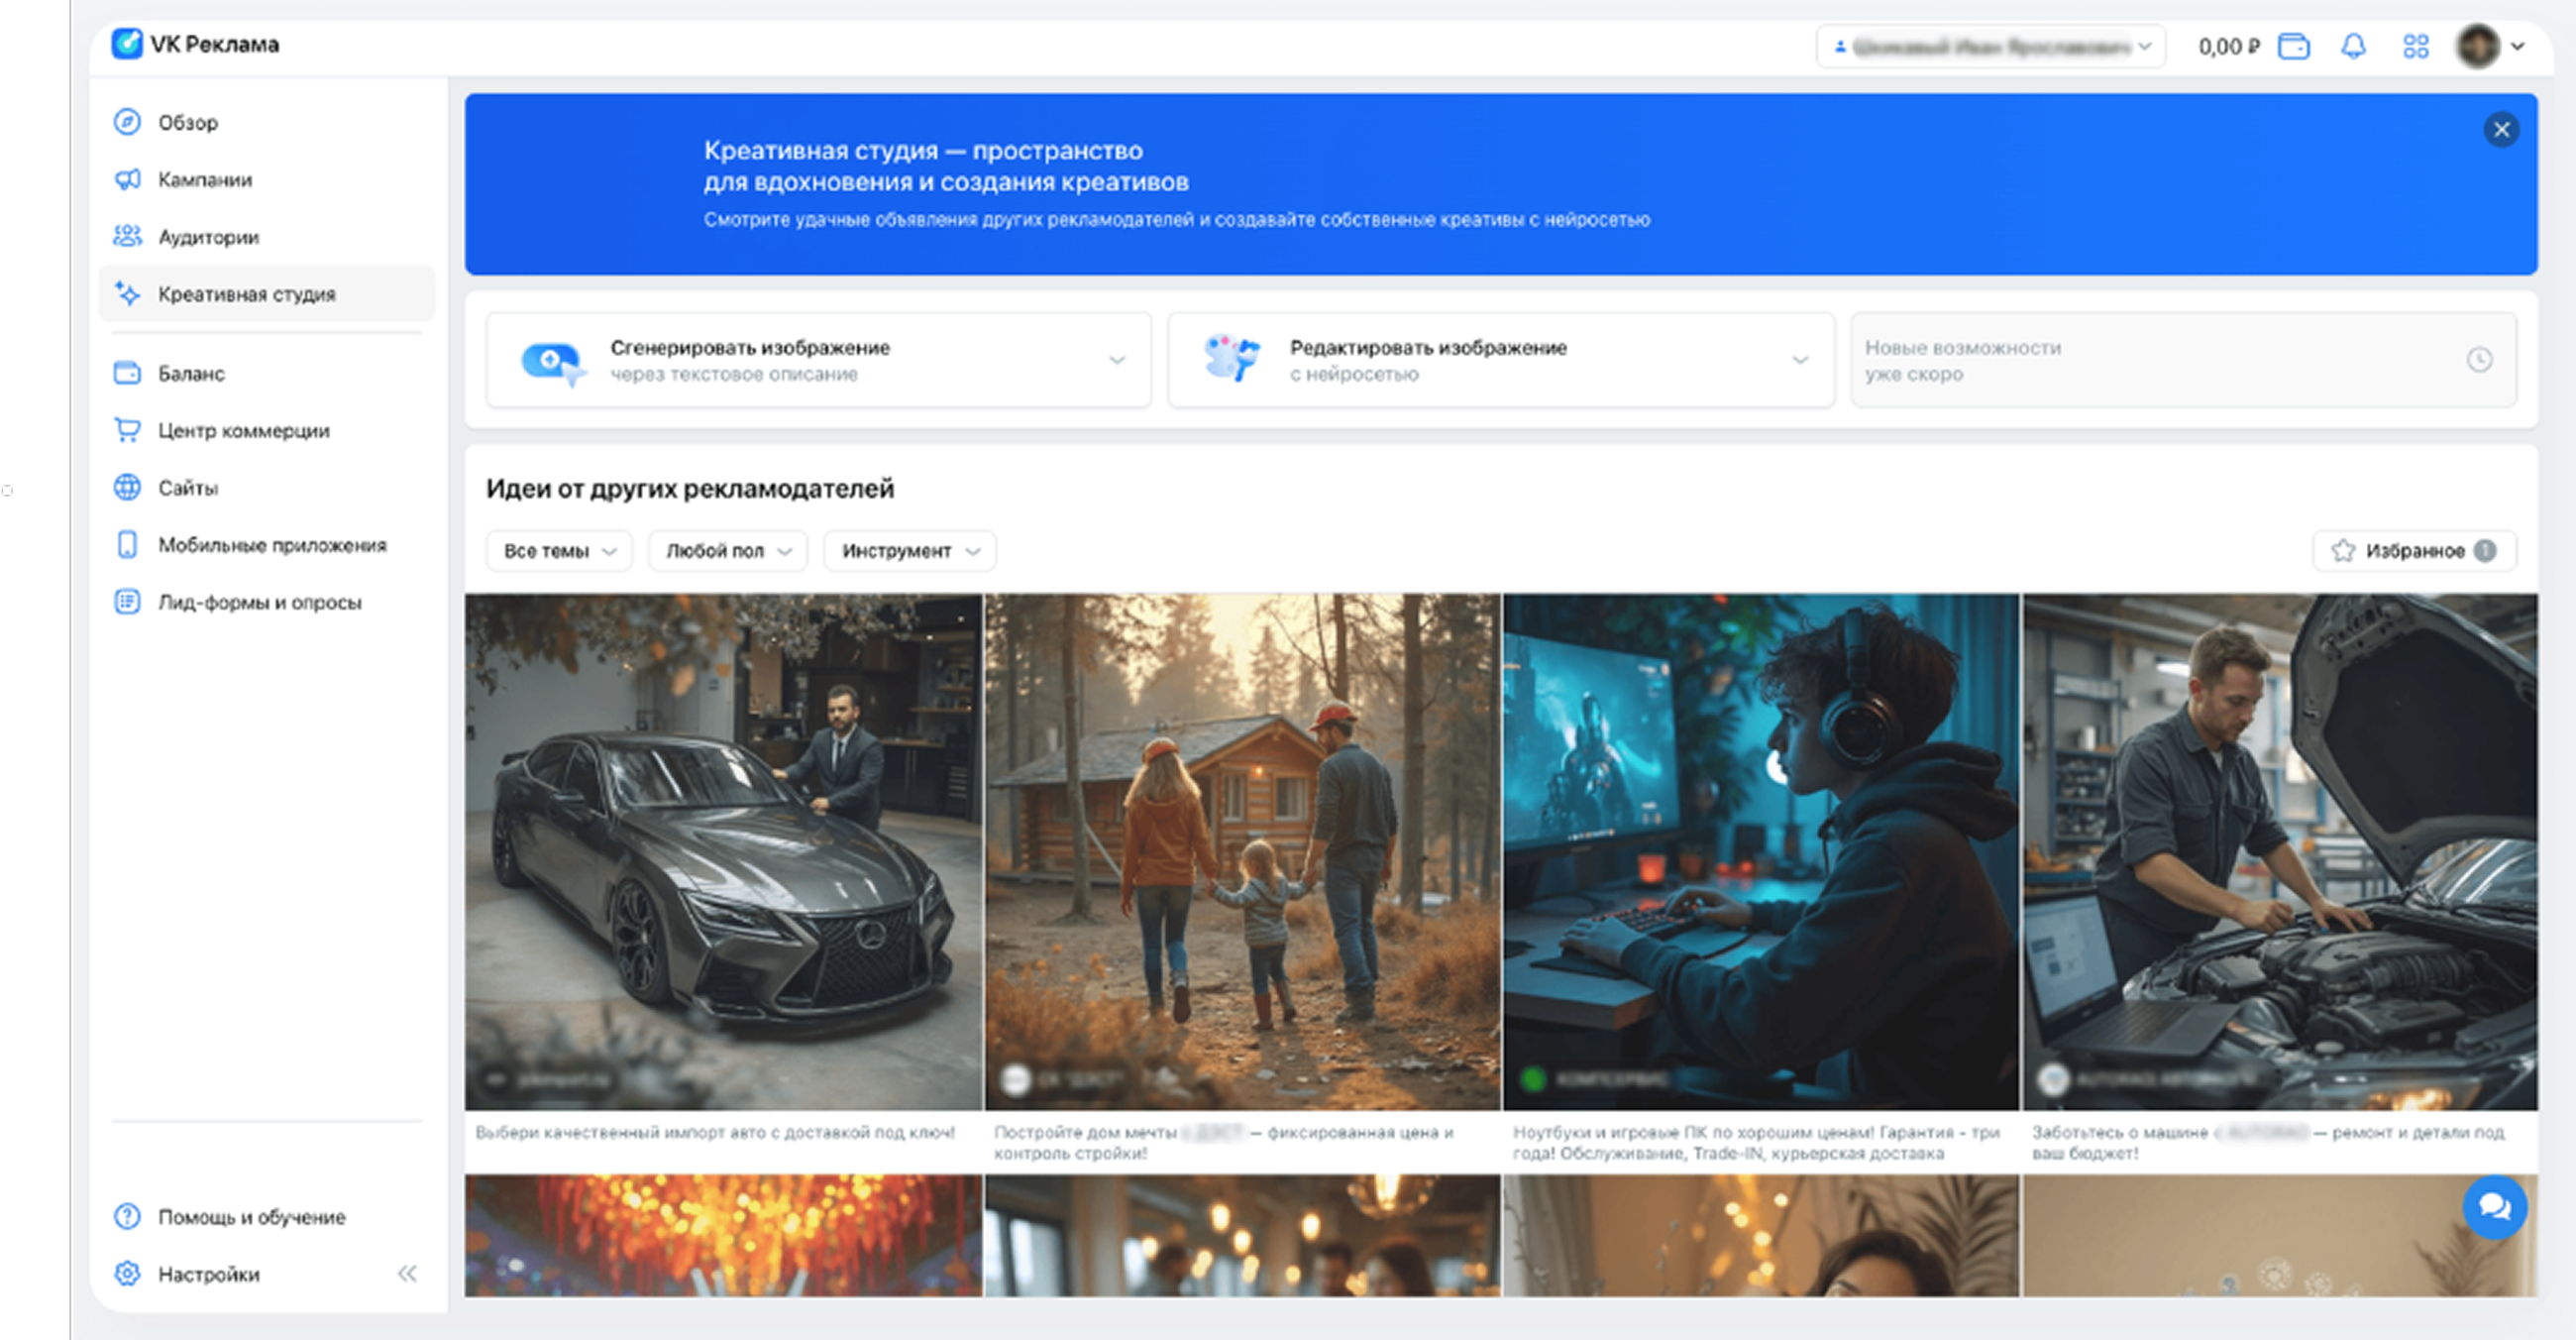Click the 0,00 ₽ balance amount
The width and height of the screenshot is (2576, 1340).
[2229, 46]
